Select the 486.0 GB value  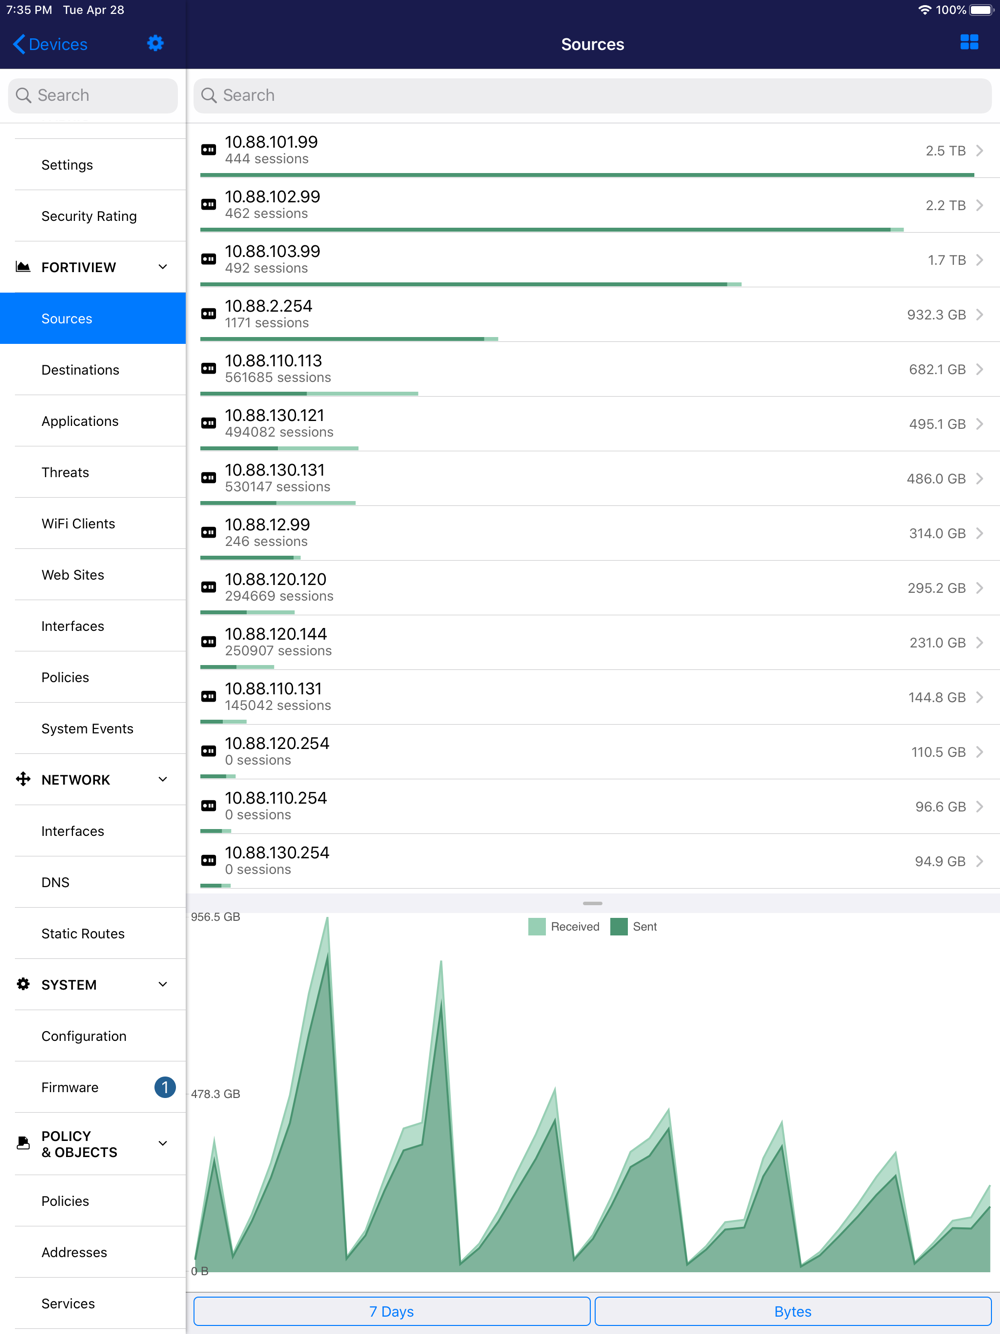click(936, 478)
